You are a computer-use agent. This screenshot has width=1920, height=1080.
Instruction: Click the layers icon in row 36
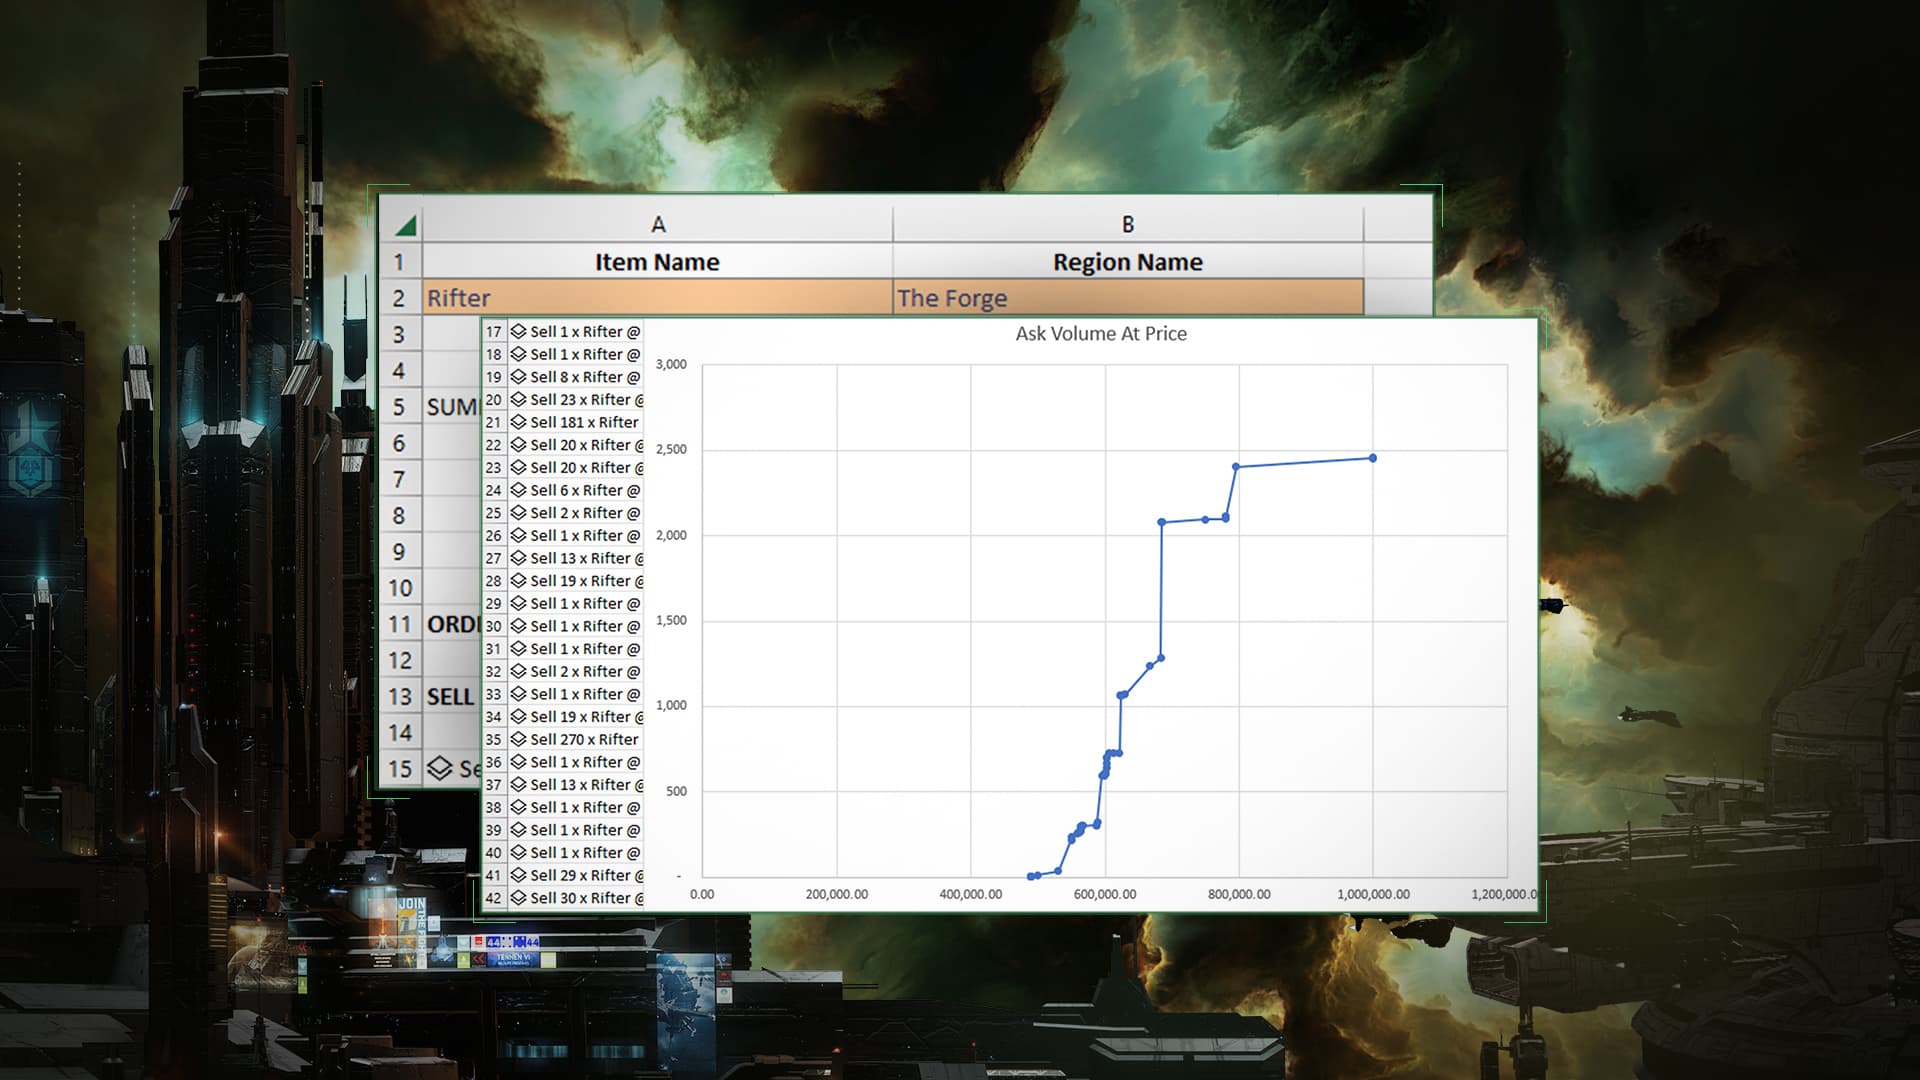(518, 762)
